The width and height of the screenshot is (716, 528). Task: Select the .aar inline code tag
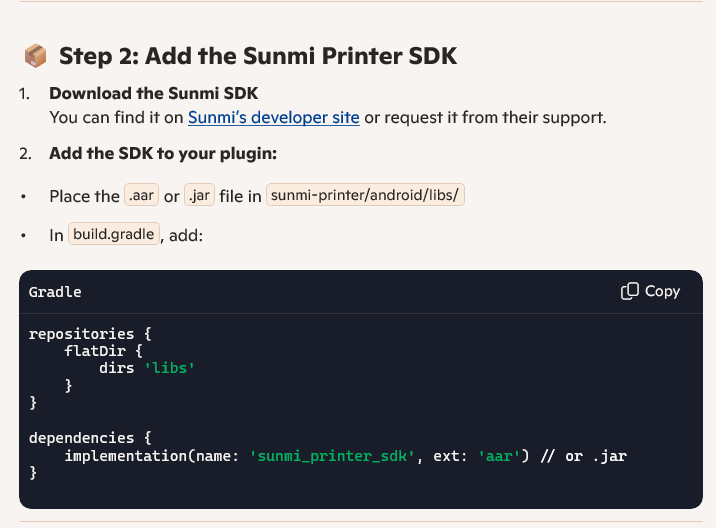tap(142, 195)
